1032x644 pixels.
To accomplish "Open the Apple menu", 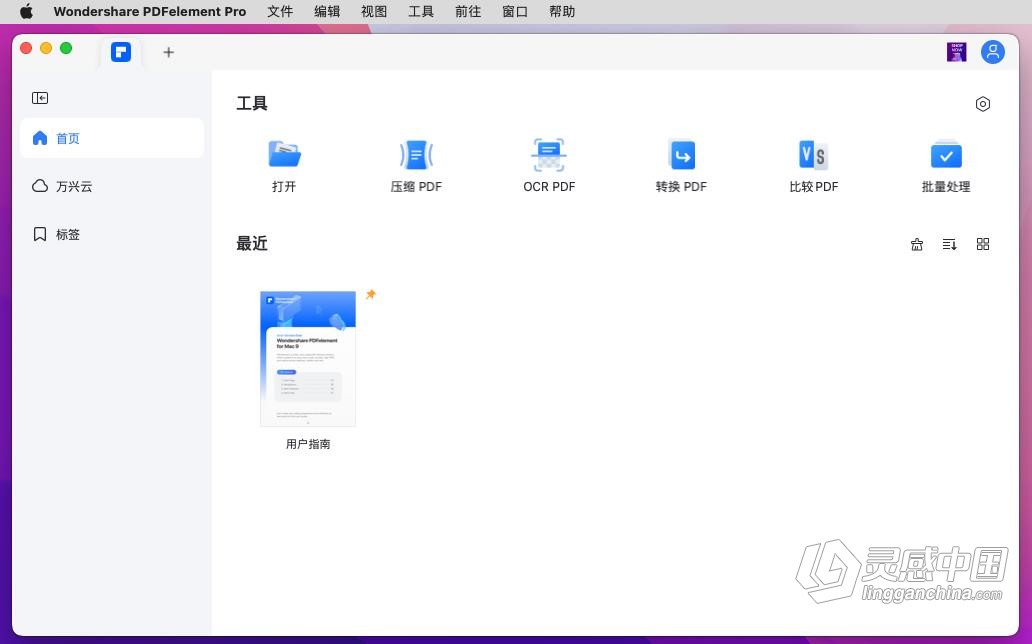I will (26, 11).
